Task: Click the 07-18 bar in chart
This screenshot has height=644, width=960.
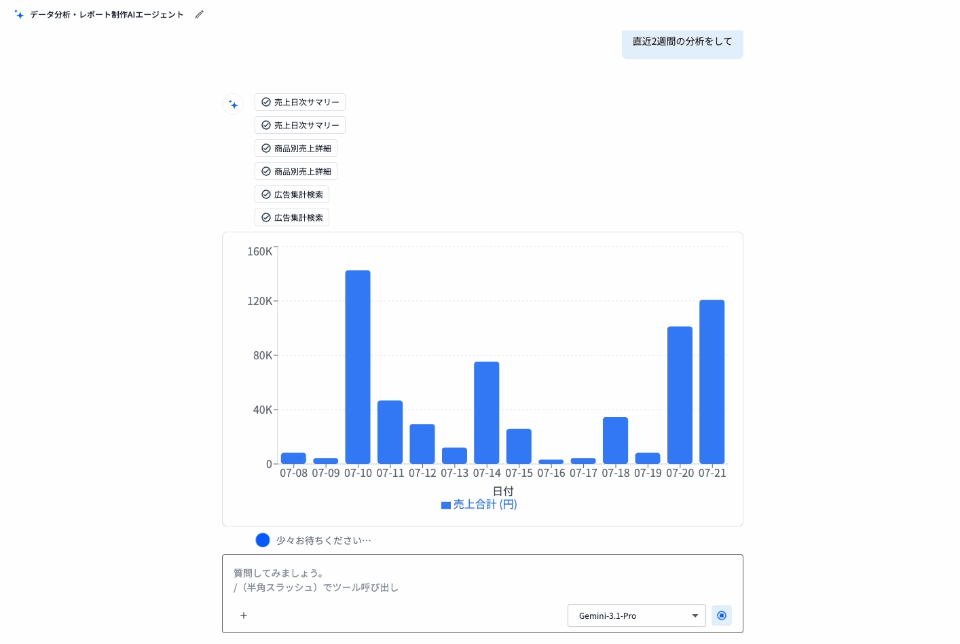Action: coord(615,440)
